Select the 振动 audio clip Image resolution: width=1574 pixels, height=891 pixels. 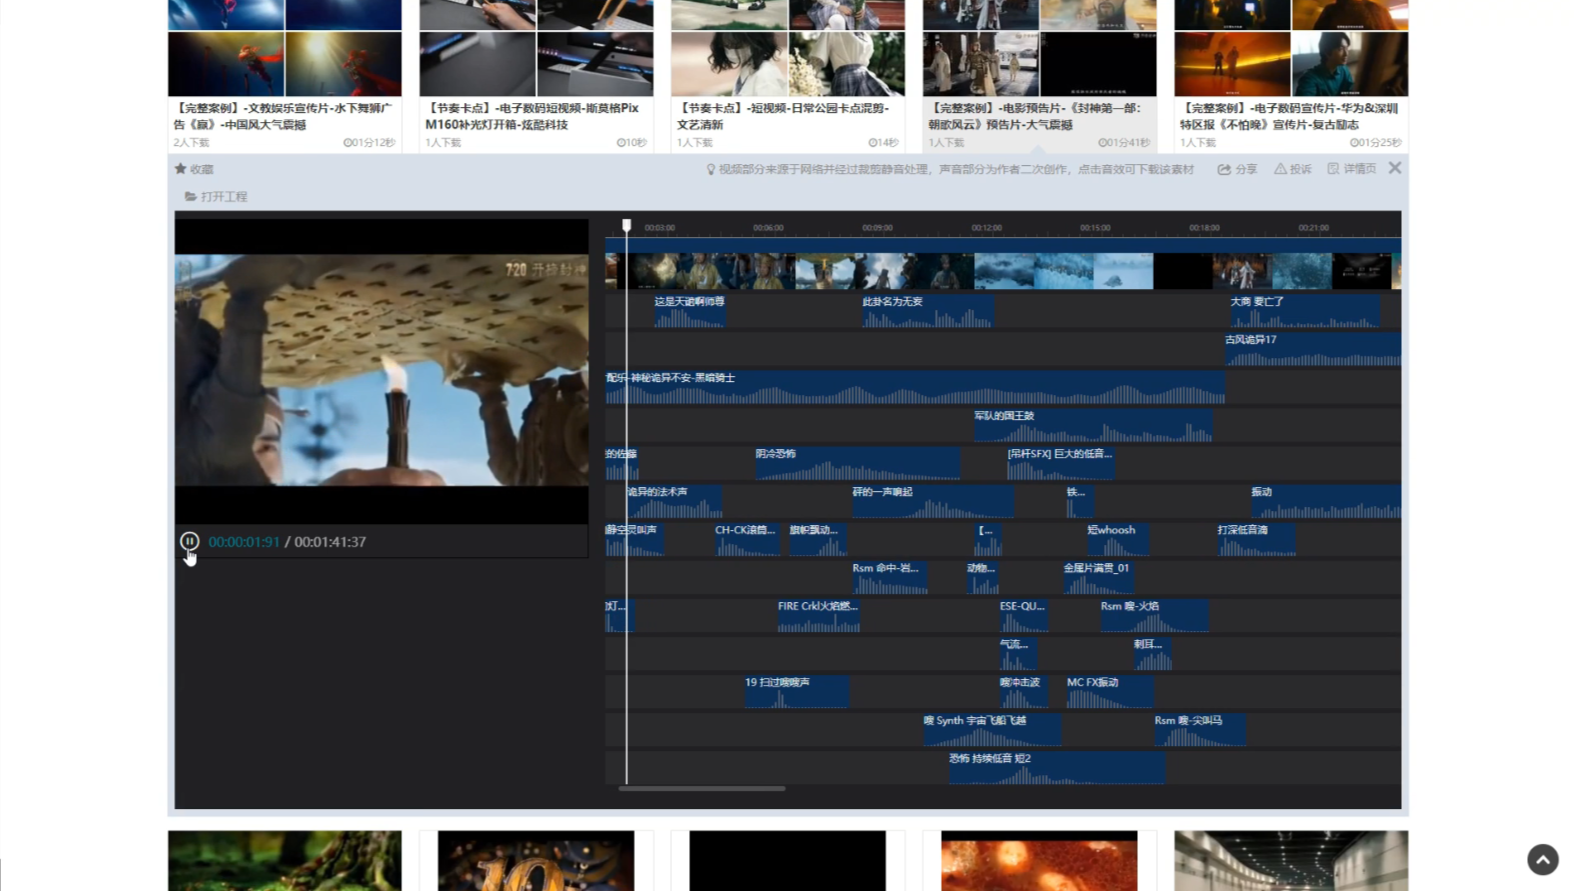click(1325, 501)
